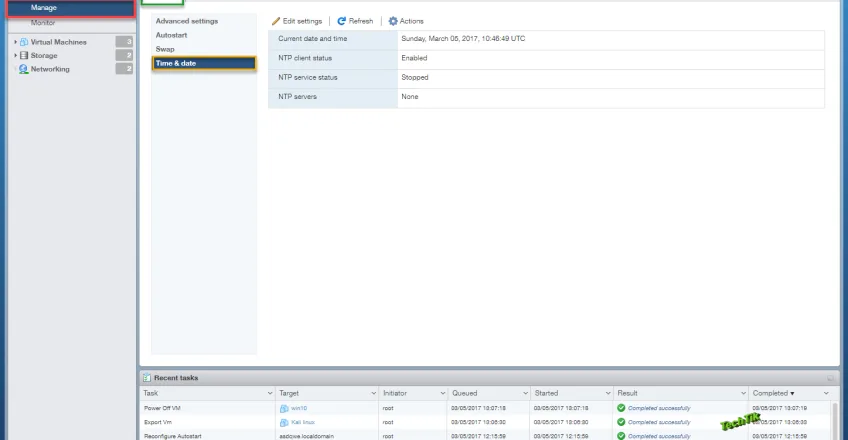Screen dimensions: 848x440
Task: Open the Actions gear menu
Action: (x=393, y=21)
